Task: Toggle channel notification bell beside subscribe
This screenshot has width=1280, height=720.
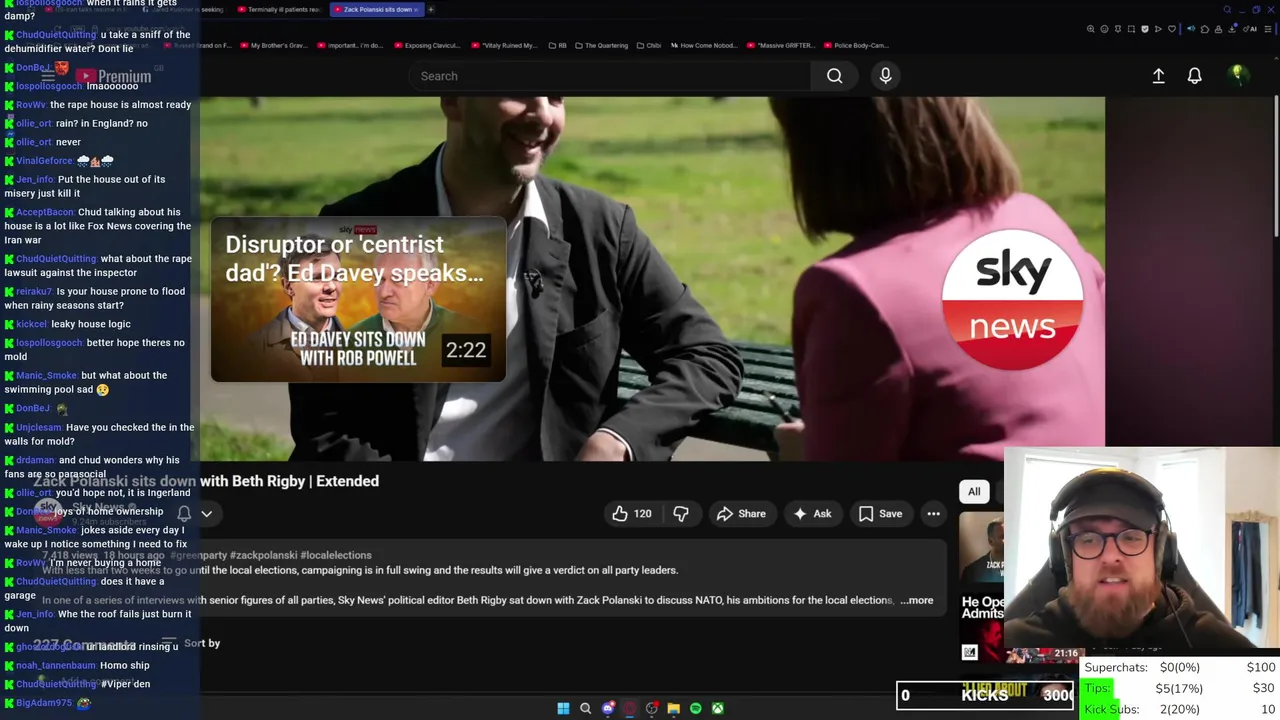Action: tap(184, 513)
